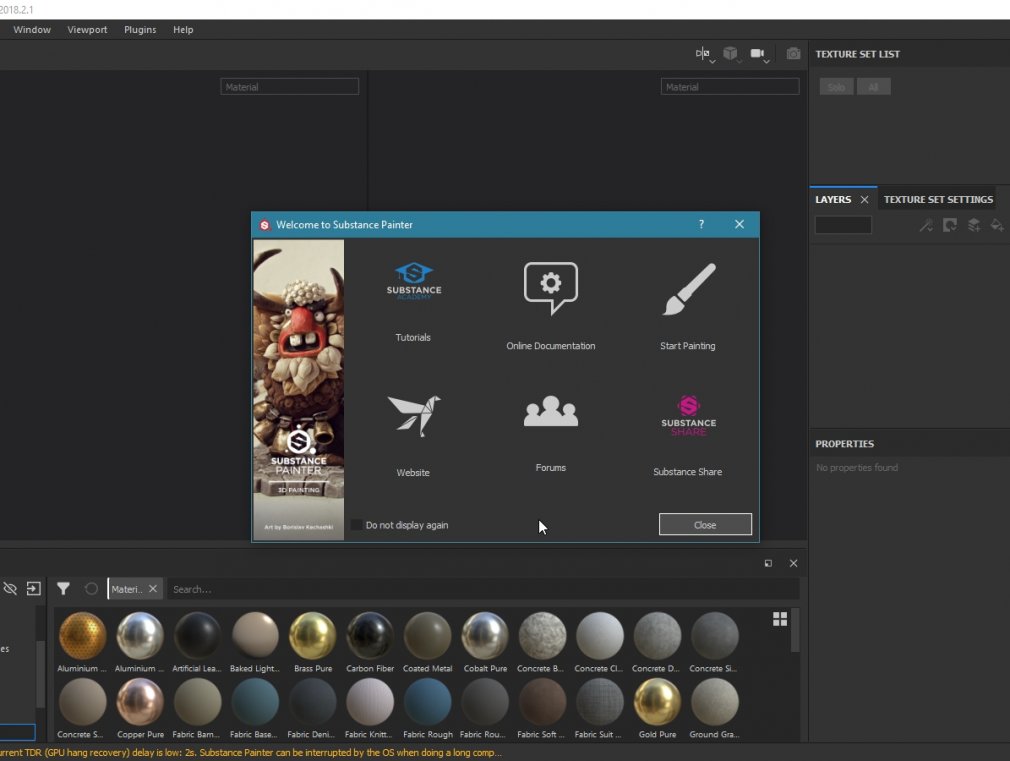Viewport: 1010px width, 761px height.
Task: Choose the Start Painting brush icon
Action: click(689, 289)
